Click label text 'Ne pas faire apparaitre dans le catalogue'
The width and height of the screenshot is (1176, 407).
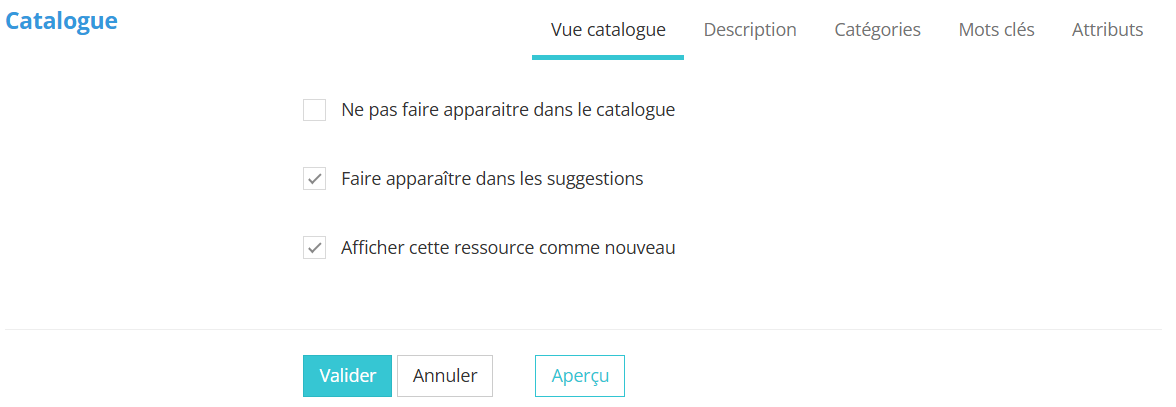tap(508, 110)
